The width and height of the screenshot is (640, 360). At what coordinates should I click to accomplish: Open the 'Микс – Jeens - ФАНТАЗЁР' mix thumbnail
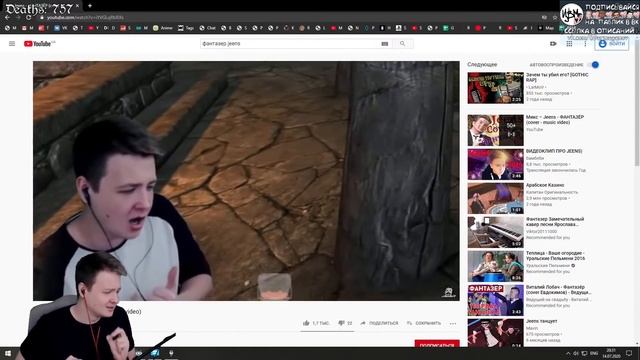point(495,130)
